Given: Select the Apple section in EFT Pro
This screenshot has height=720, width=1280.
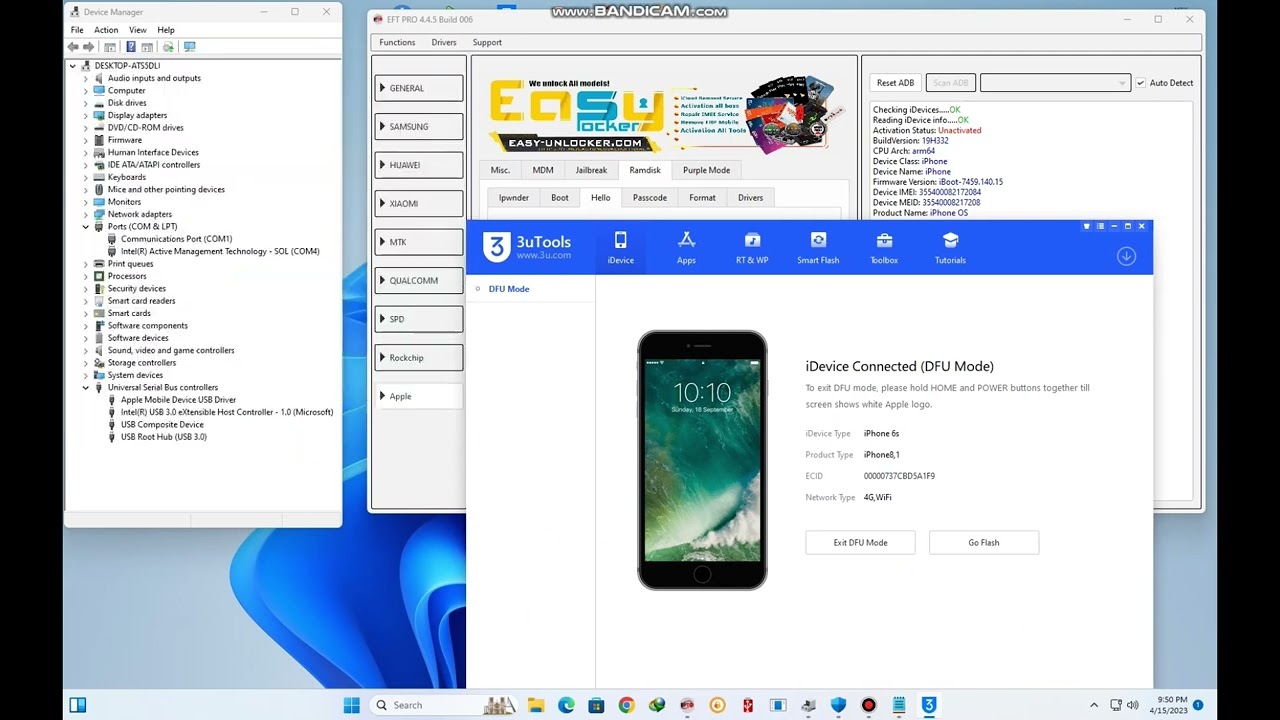Looking at the screenshot, I should 418,396.
